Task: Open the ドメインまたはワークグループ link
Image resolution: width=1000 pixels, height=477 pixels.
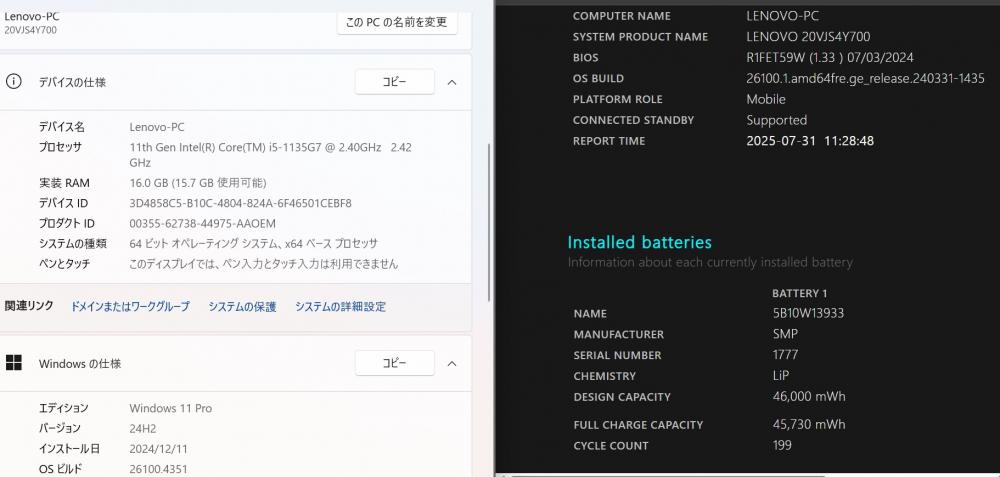Action: point(130,307)
